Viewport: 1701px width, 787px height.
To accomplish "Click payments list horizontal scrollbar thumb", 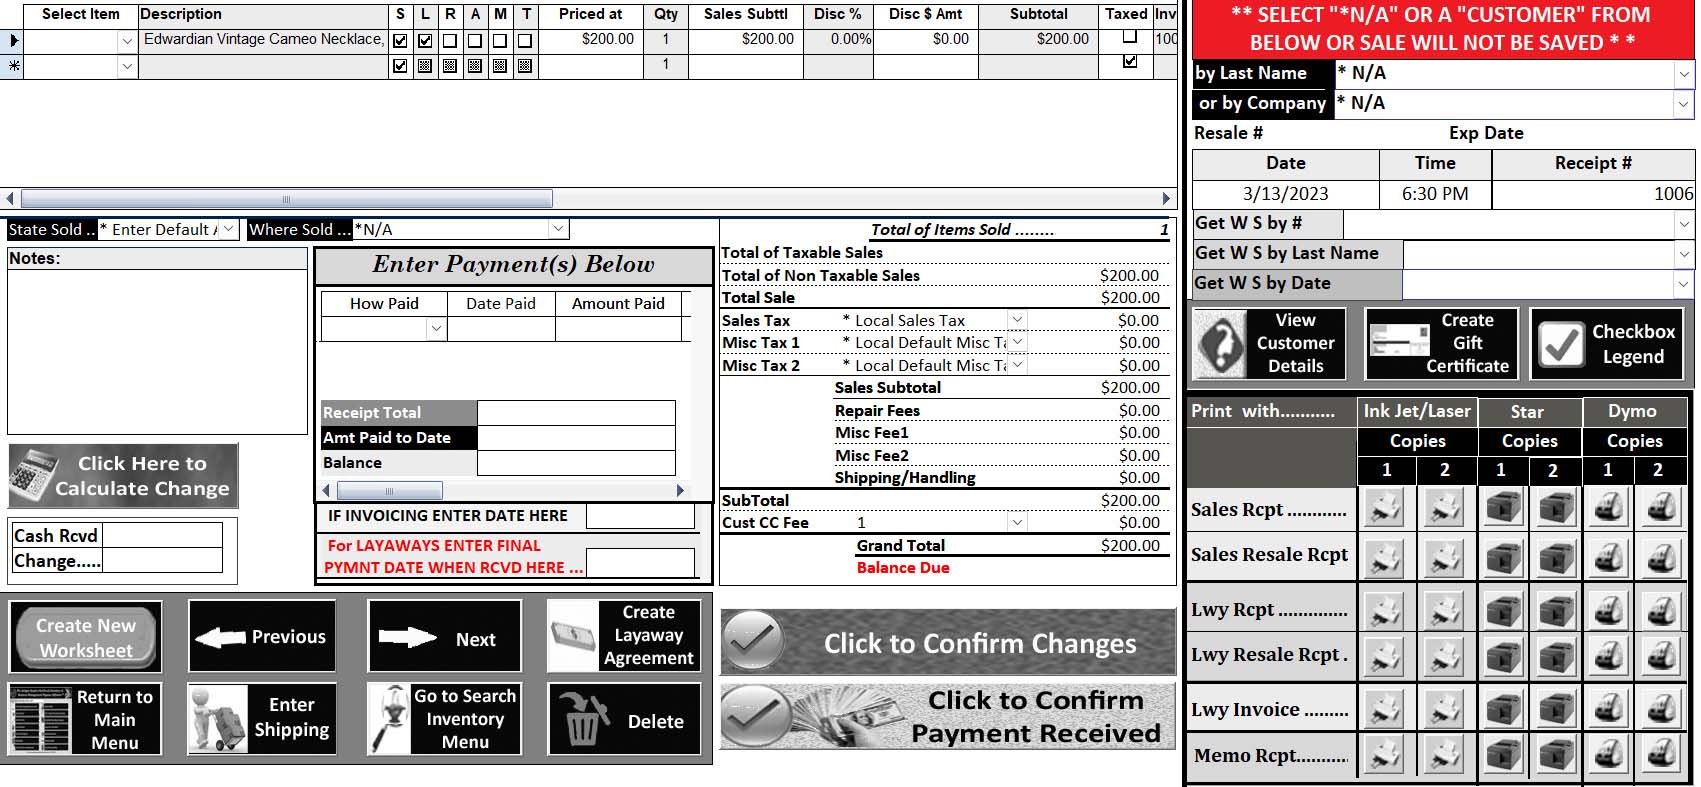I will (389, 490).
